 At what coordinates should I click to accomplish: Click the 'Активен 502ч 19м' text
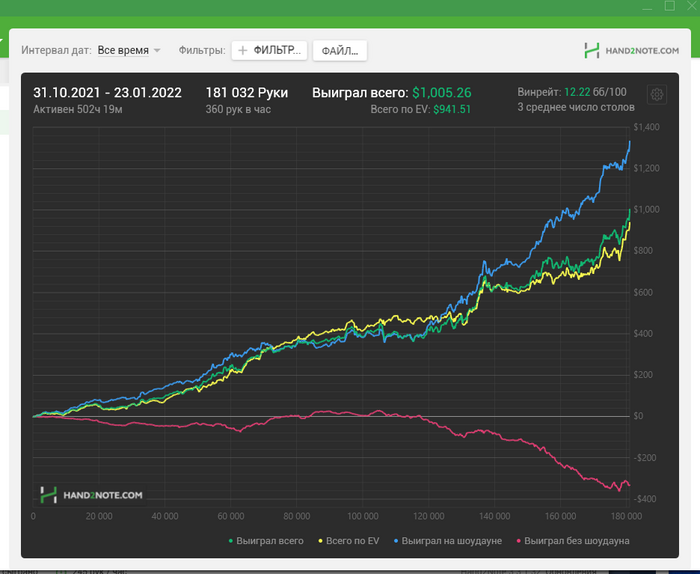pos(78,109)
